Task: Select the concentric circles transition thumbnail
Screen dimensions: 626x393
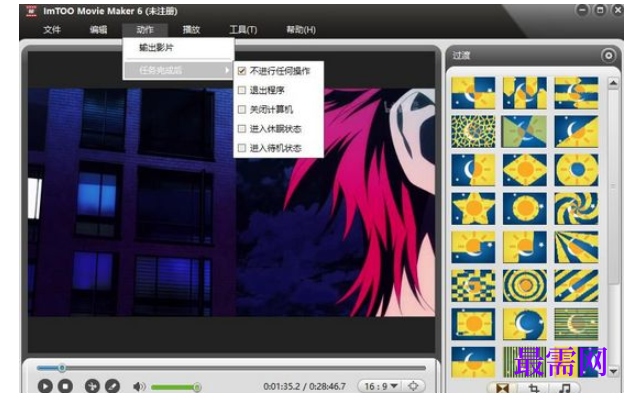Action: [525, 286]
